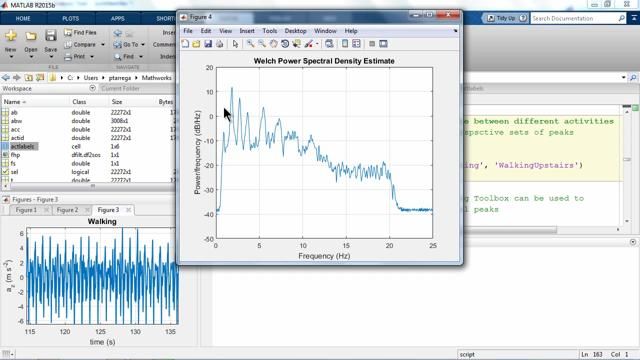The width and height of the screenshot is (640, 360).
Task: Select the fhp variable in Workspace
Action: point(88,155)
